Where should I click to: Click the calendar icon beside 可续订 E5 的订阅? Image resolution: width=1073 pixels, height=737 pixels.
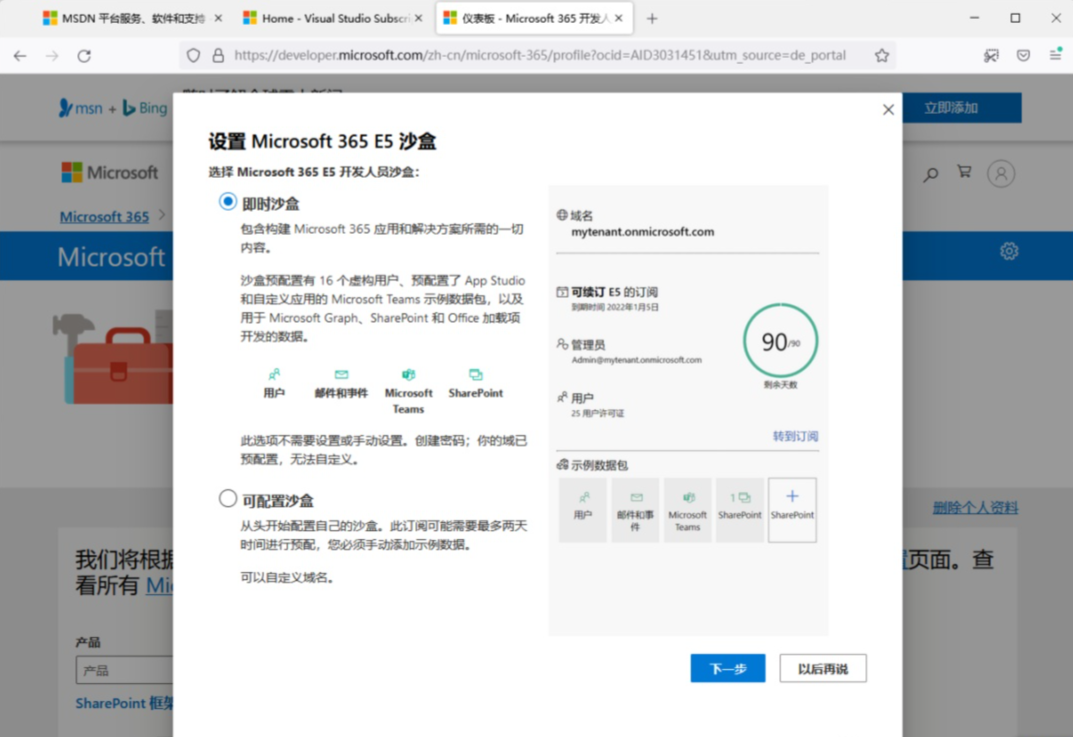(562, 292)
